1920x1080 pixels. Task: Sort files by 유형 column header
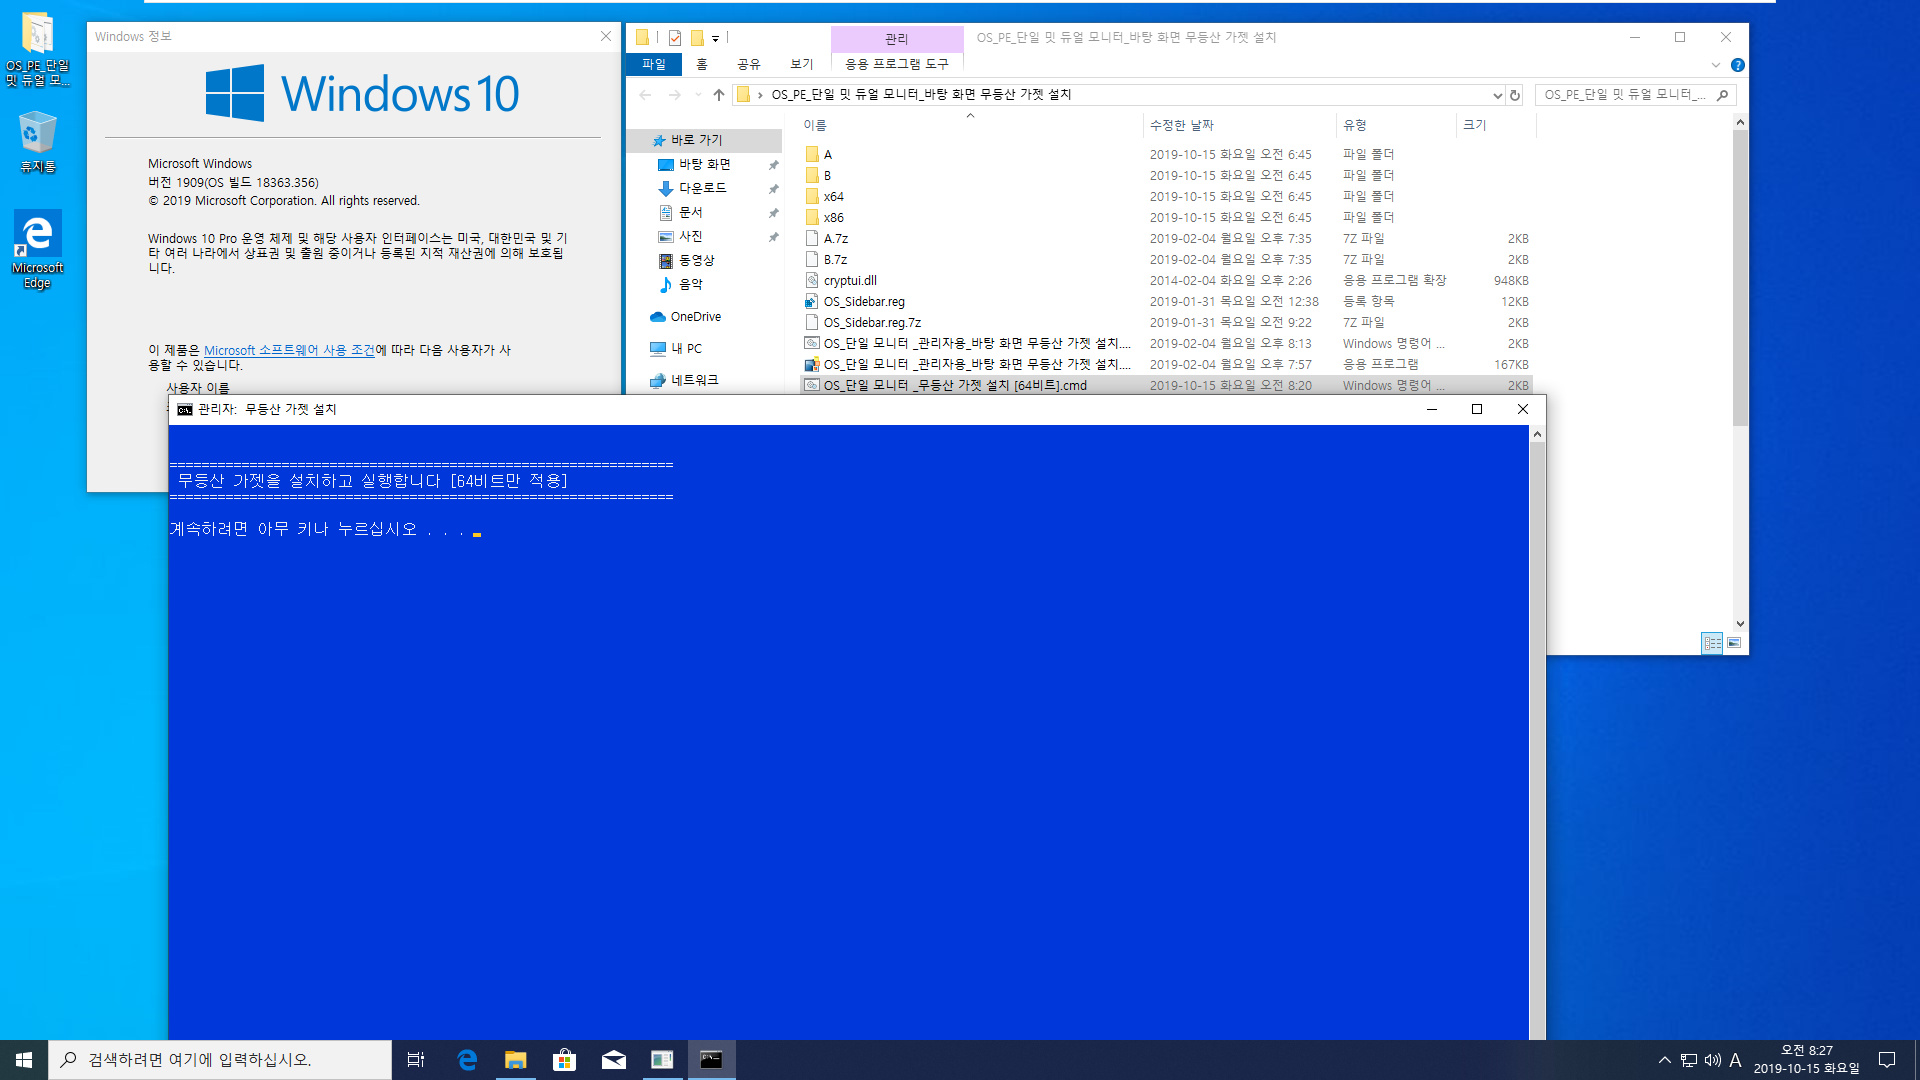1396,126
